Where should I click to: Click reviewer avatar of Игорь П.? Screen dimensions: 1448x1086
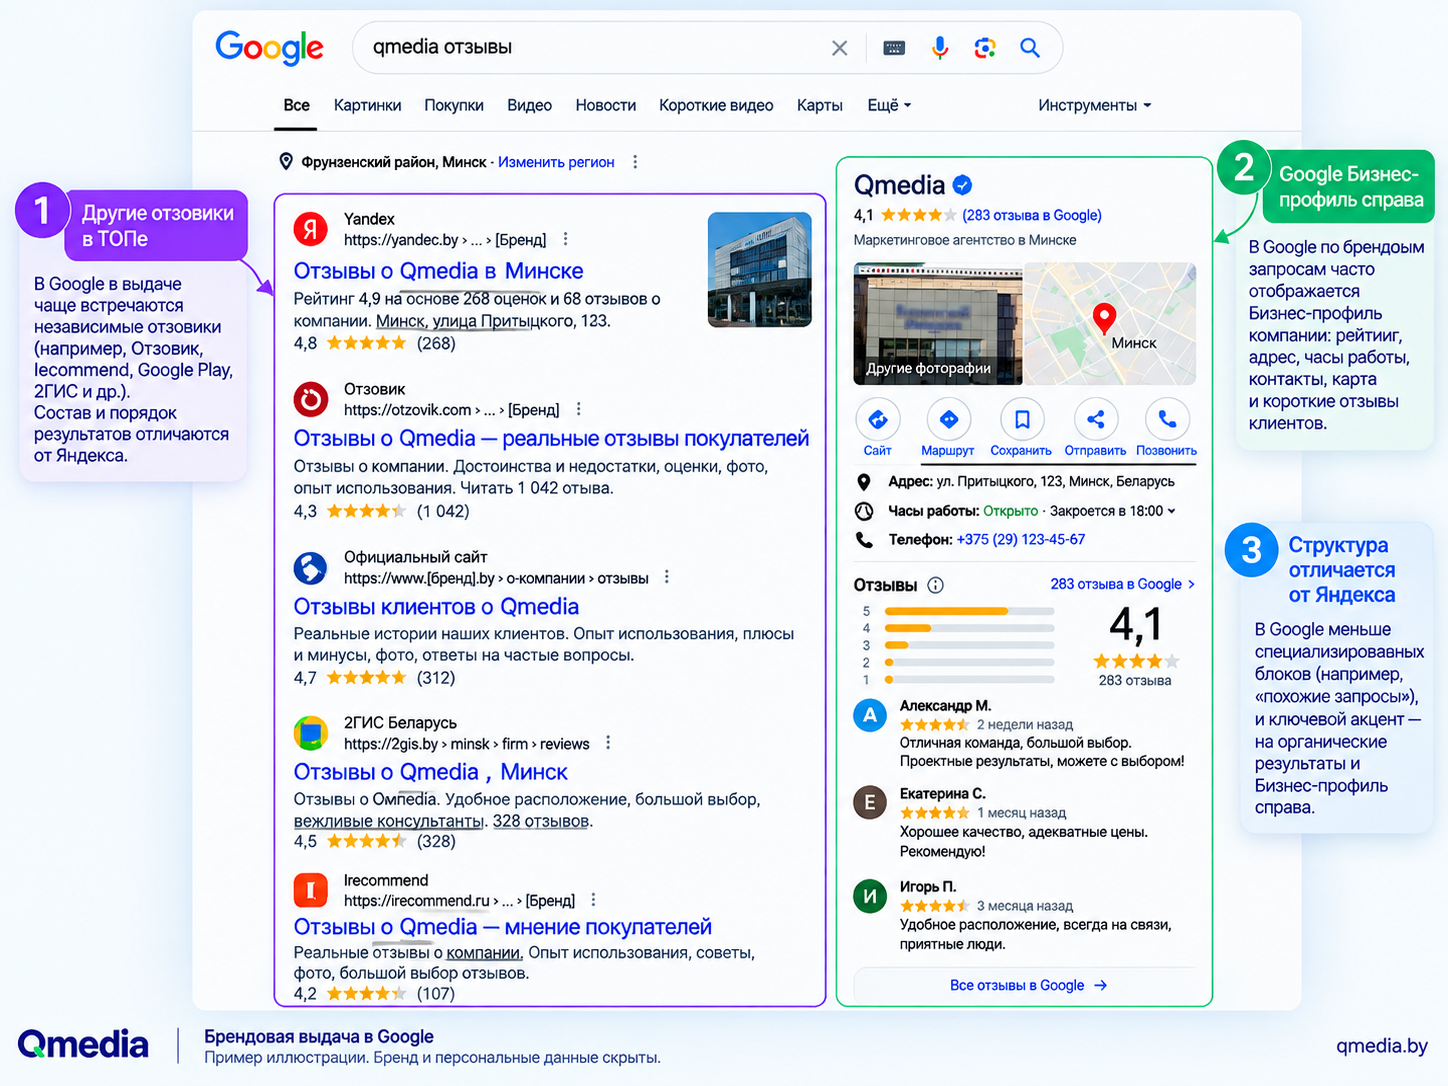[870, 896]
